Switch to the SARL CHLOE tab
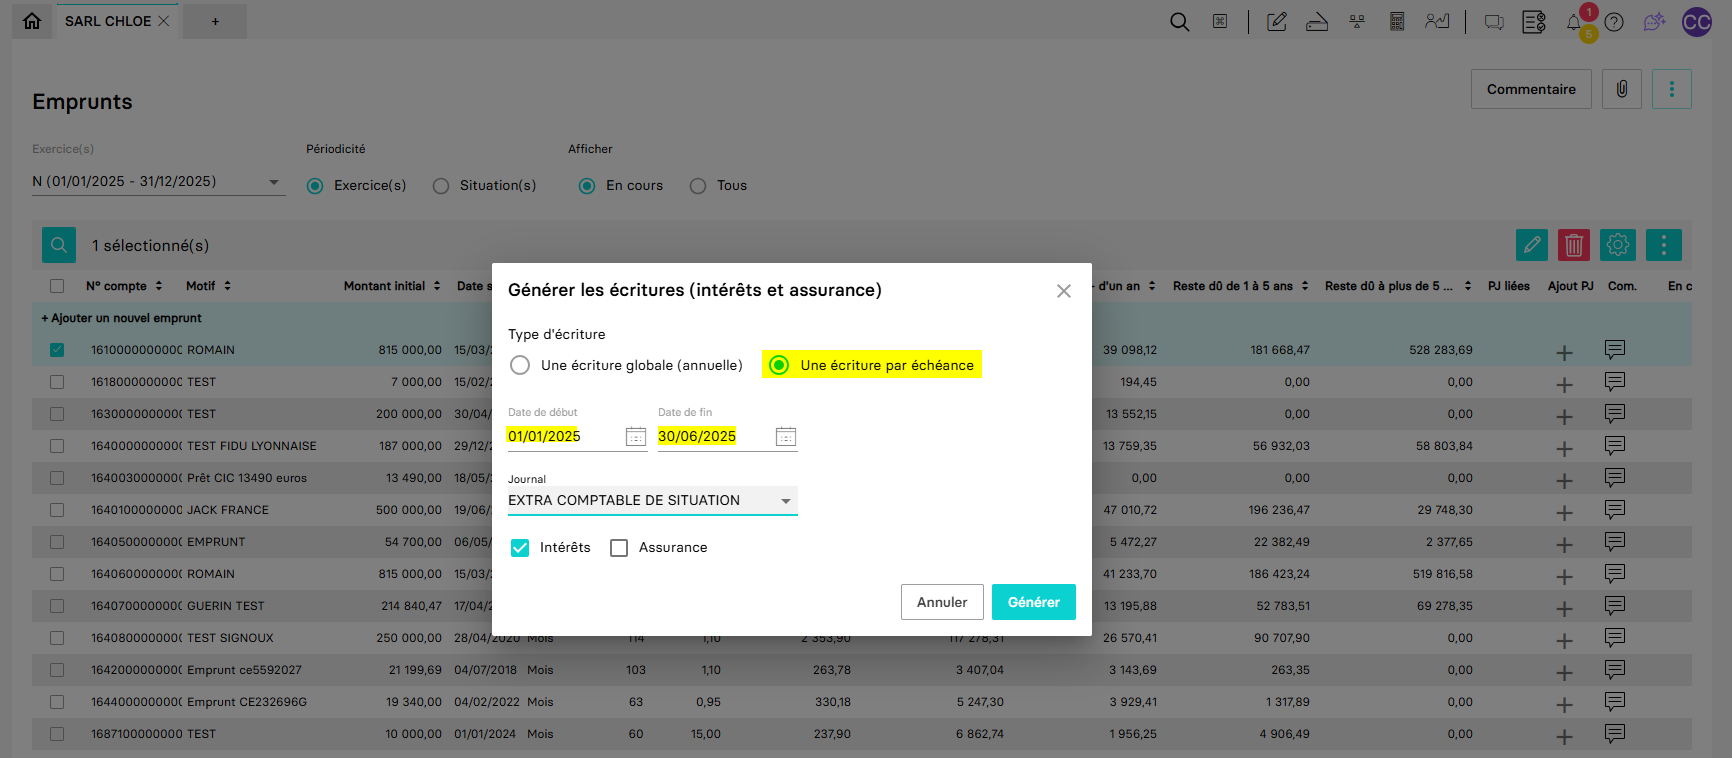Screen dimensions: 1732x758 107,21
